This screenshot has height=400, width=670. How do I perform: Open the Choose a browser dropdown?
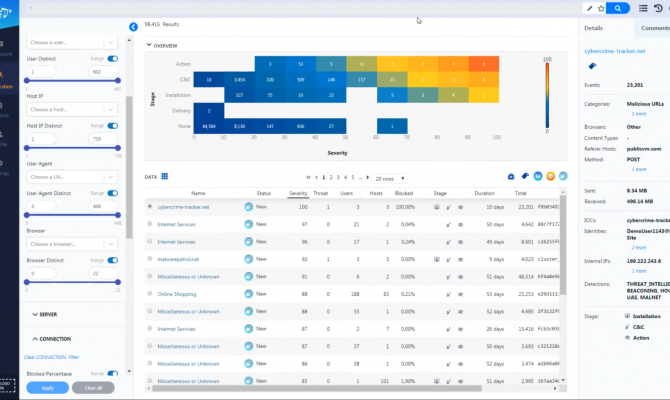click(x=72, y=244)
